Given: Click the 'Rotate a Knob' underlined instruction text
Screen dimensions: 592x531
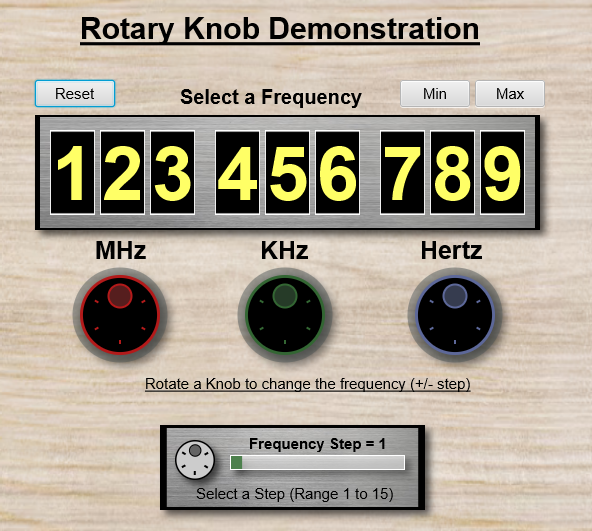Looking at the screenshot, I should click(308, 384).
